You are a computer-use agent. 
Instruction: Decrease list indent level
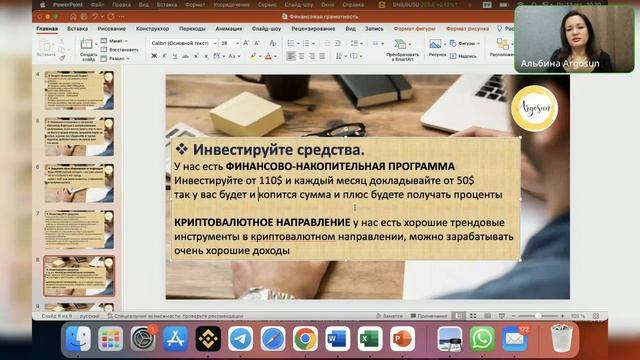pos(327,43)
